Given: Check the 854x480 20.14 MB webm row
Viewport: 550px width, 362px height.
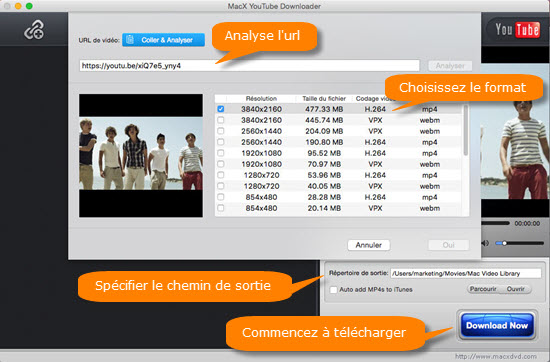Looking at the screenshot, I should pyautogui.click(x=221, y=208).
